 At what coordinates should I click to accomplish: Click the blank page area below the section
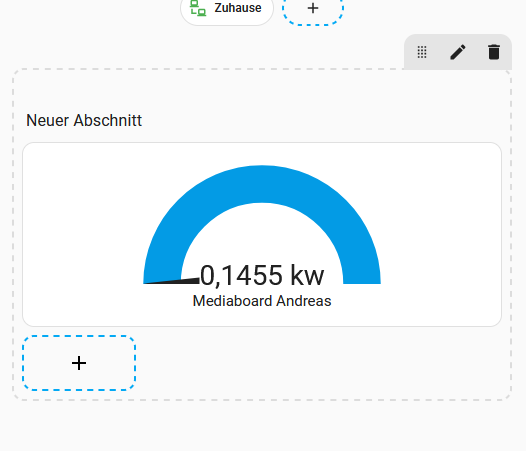[x=263, y=426]
